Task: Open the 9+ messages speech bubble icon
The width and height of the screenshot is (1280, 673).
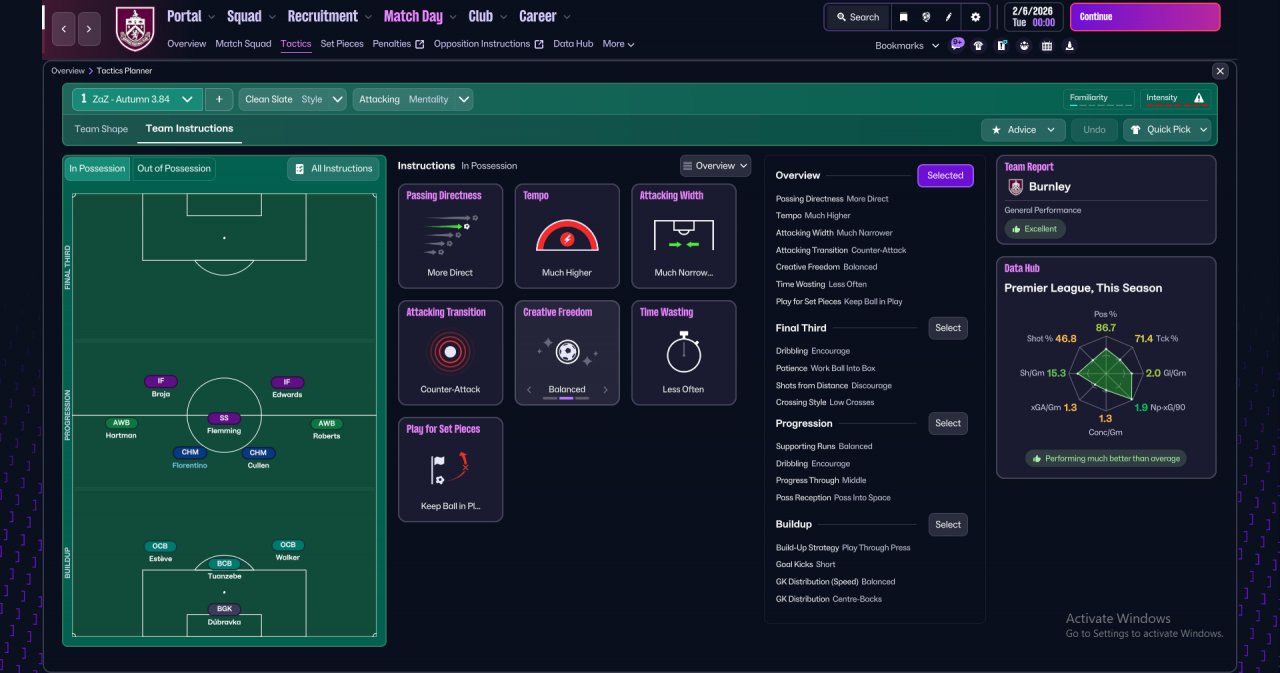Action: (957, 44)
